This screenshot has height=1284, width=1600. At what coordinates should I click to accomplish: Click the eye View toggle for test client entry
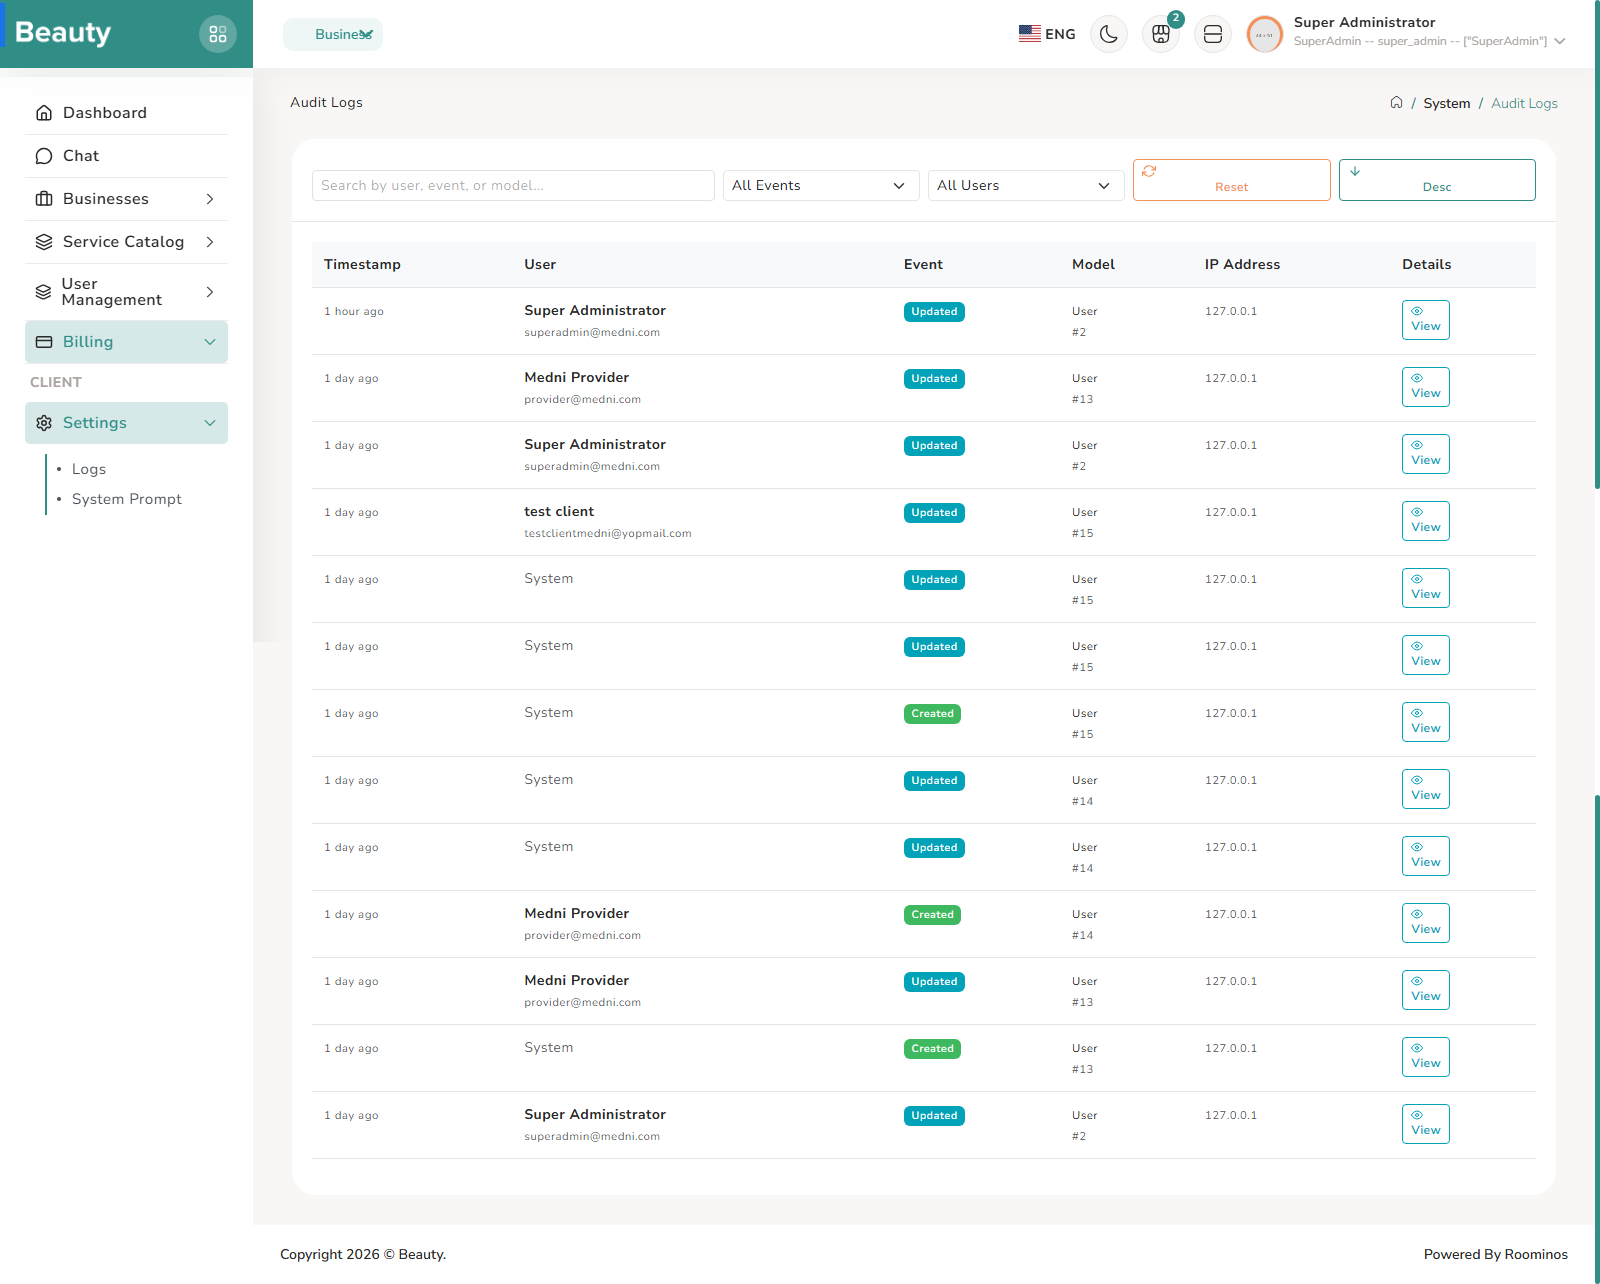[1425, 520]
